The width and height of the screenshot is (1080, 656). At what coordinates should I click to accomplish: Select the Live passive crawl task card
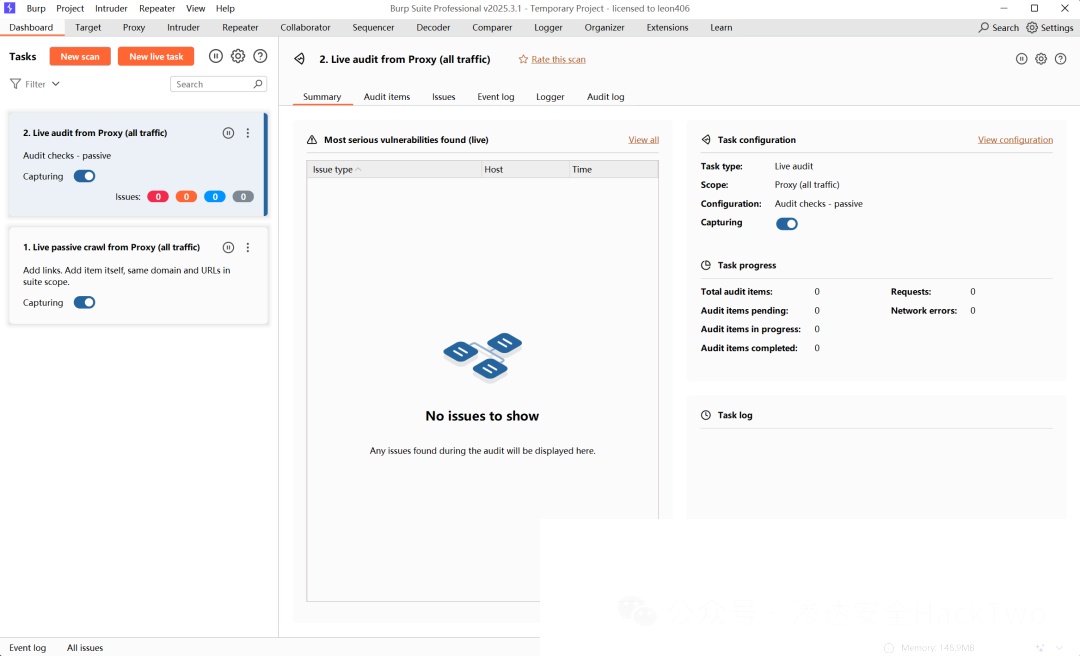pyautogui.click(x=138, y=276)
